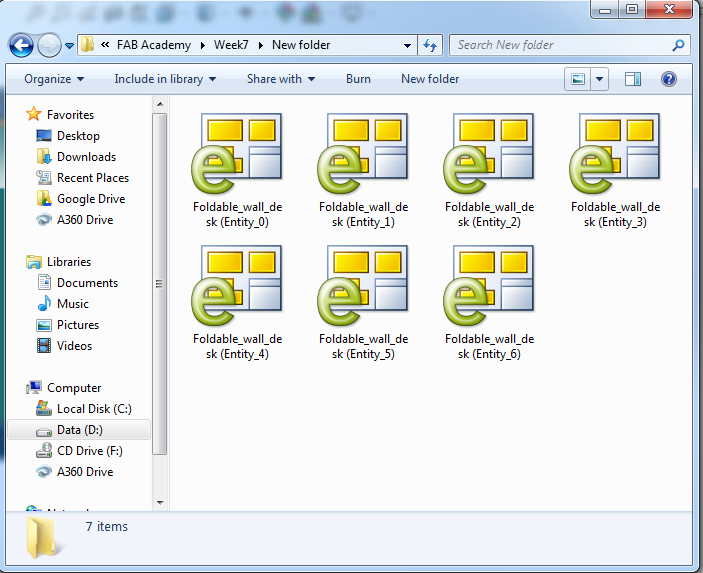Viewport: 703px width, 573px height.
Task: Select Libraries in navigation pane
Action: point(69,262)
